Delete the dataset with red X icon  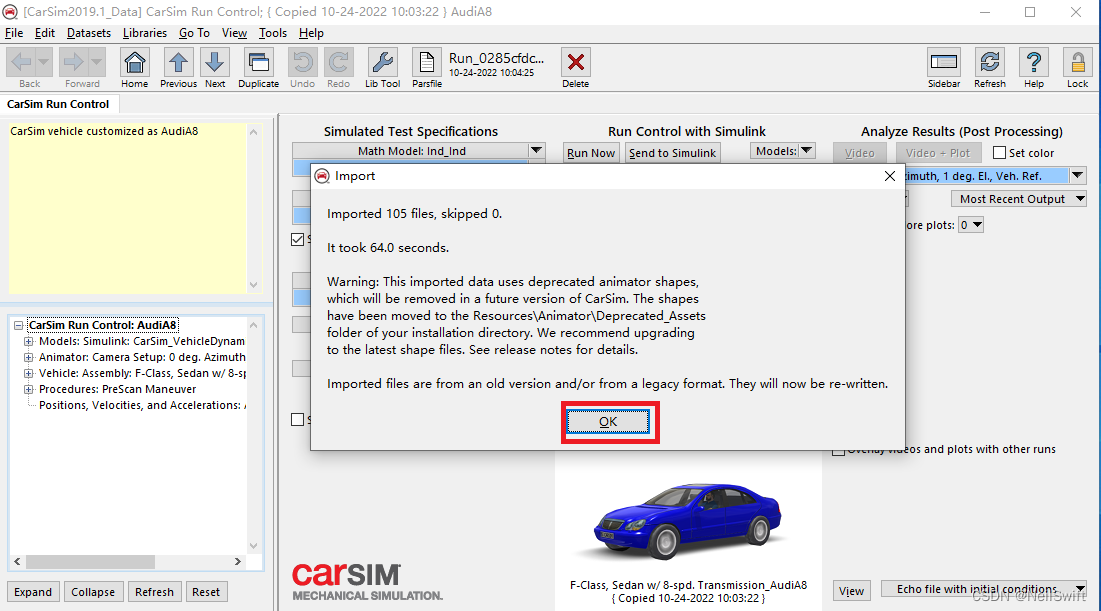(576, 63)
